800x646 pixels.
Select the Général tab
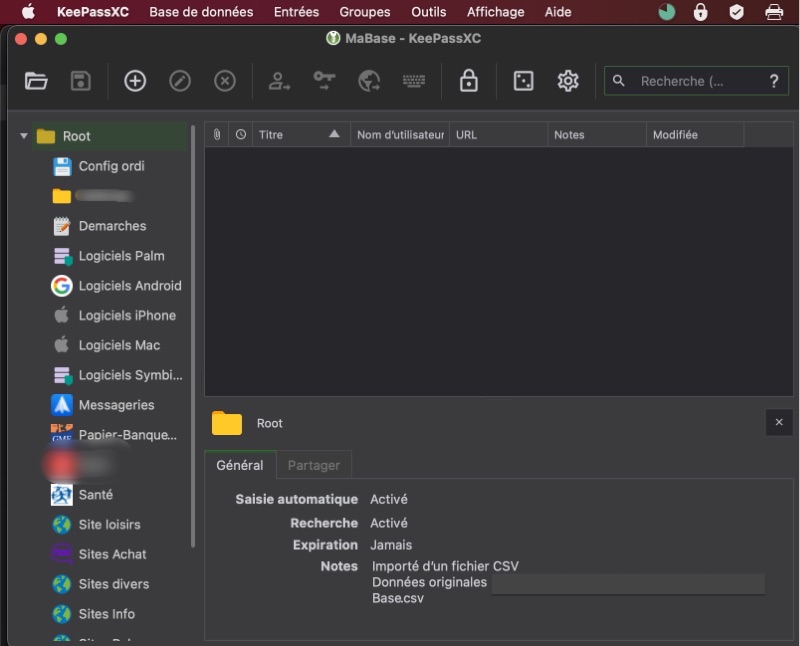(240, 465)
